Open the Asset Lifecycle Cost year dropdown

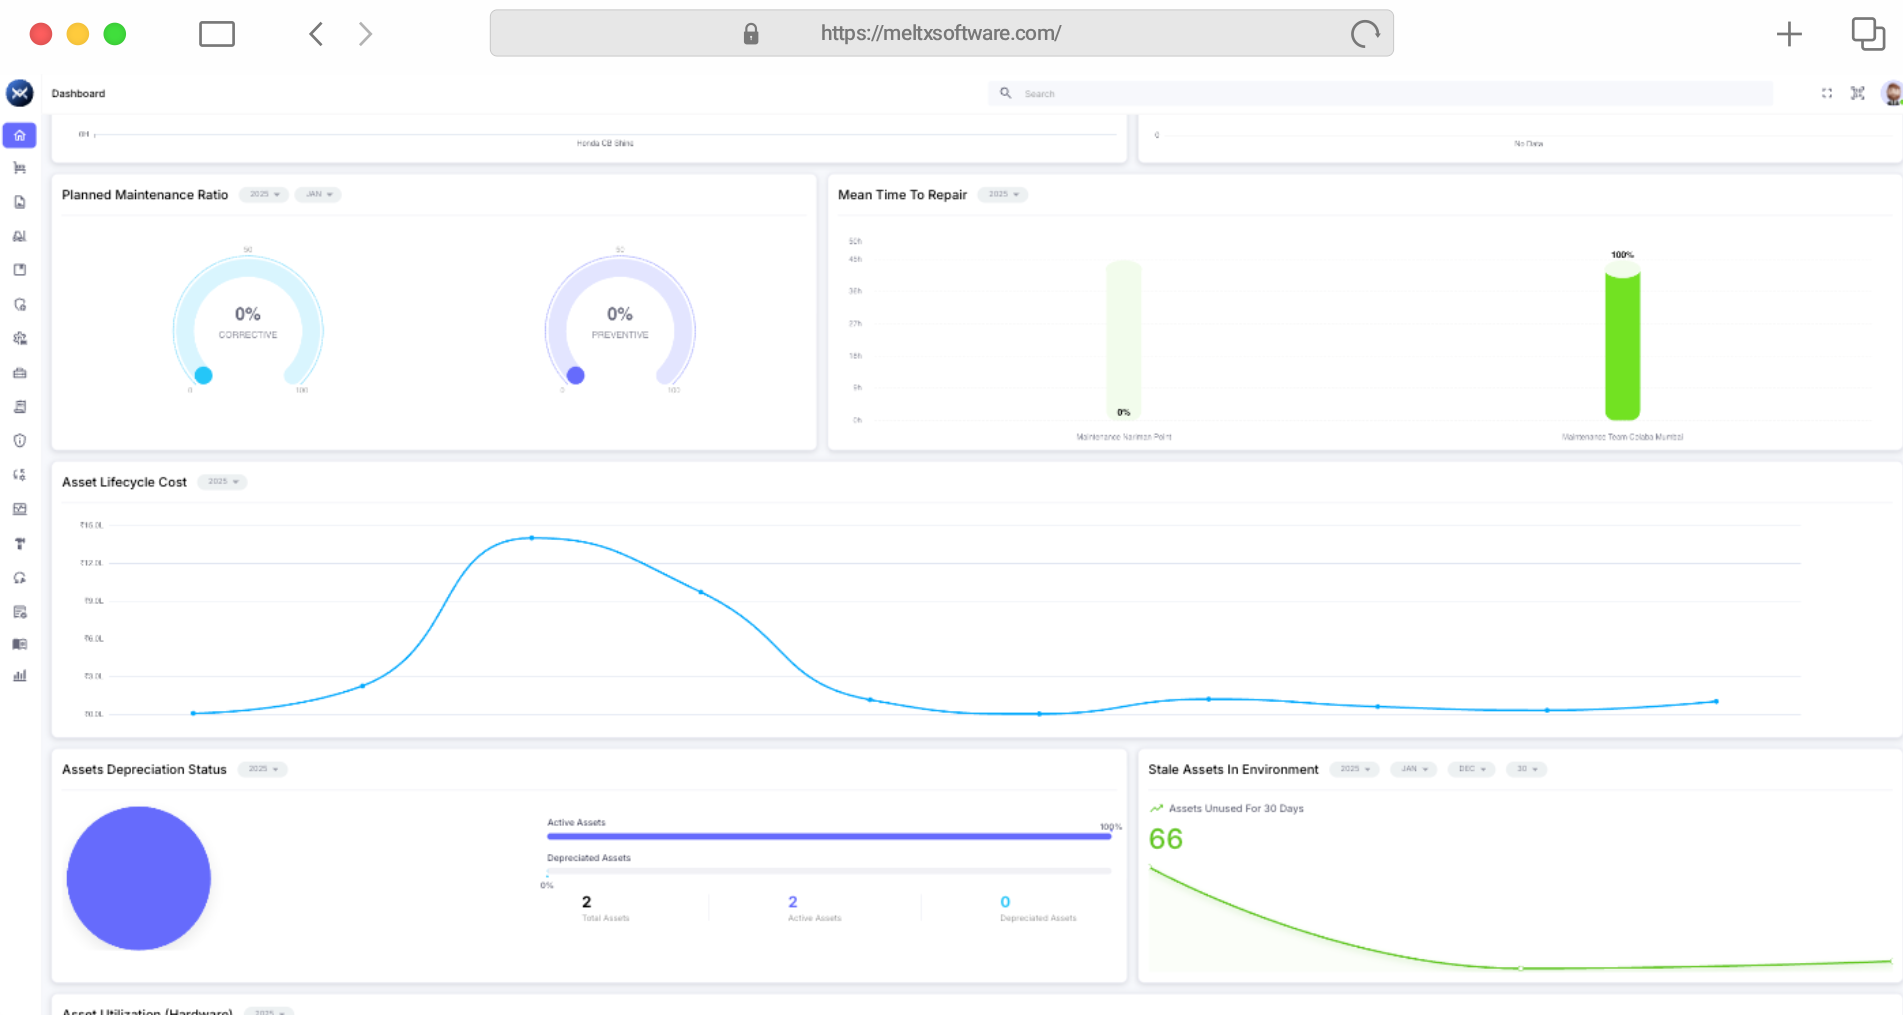click(222, 482)
